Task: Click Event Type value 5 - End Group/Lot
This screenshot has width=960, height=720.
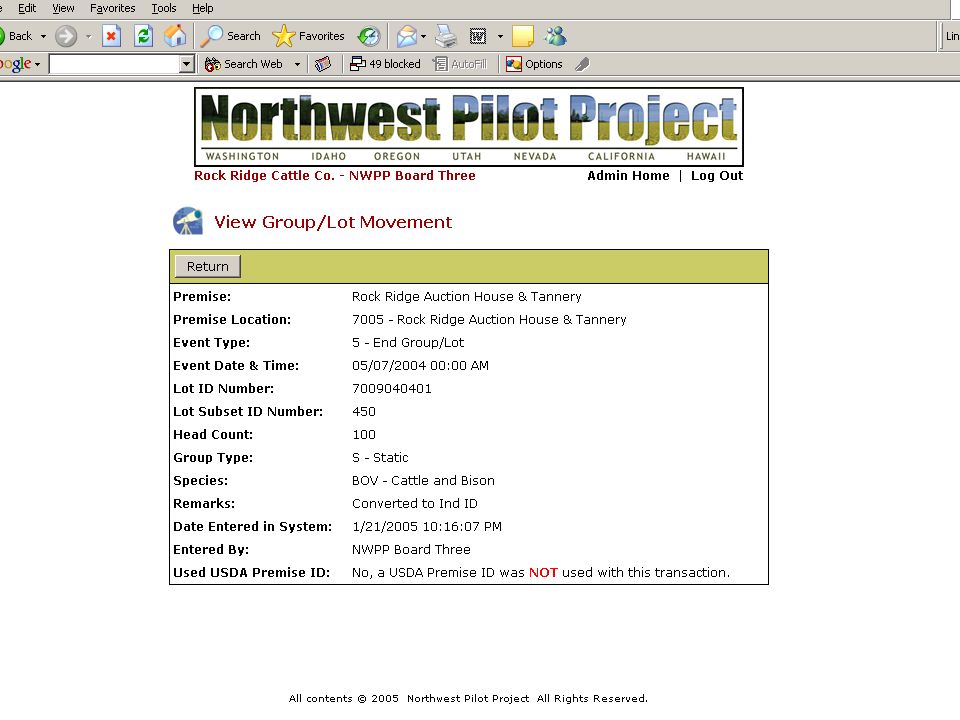Action: (408, 343)
